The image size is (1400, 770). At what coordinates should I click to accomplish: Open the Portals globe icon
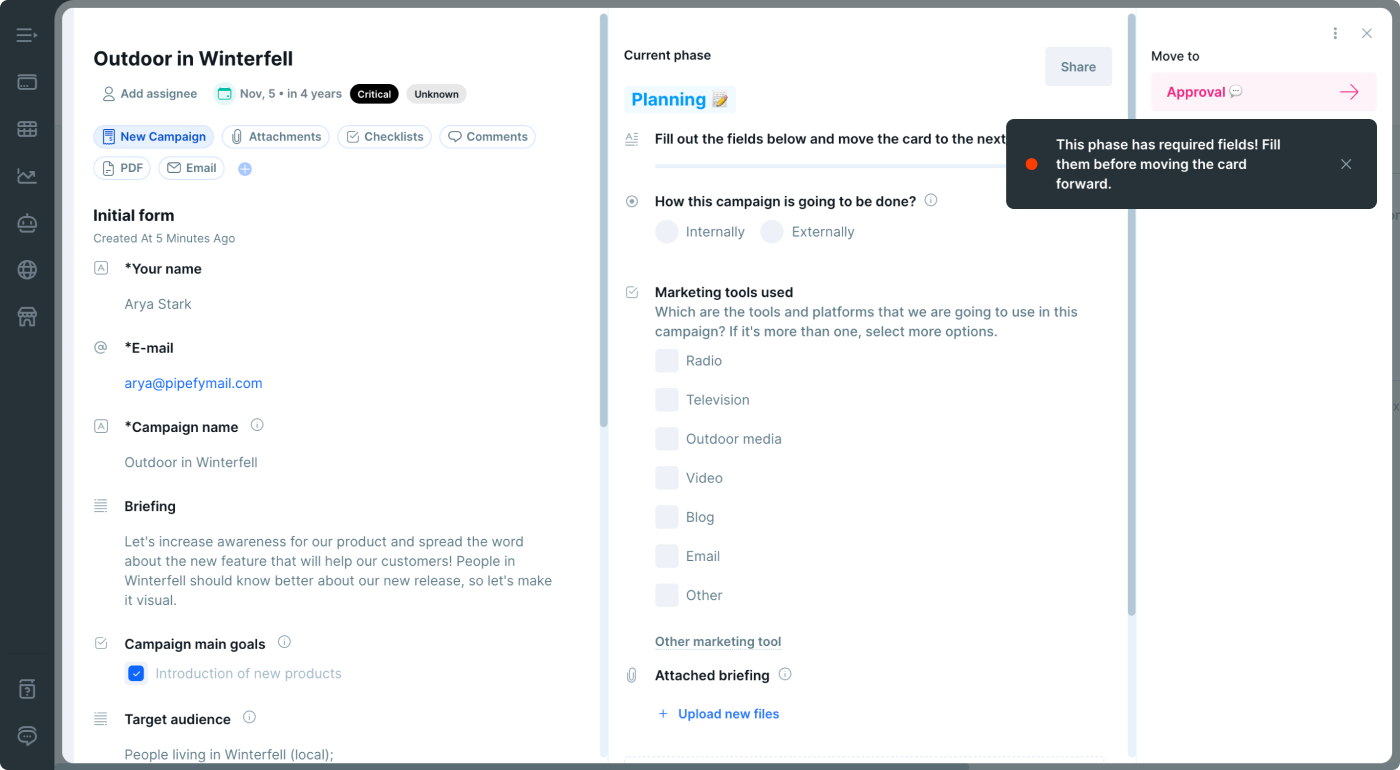click(x=26, y=269)
